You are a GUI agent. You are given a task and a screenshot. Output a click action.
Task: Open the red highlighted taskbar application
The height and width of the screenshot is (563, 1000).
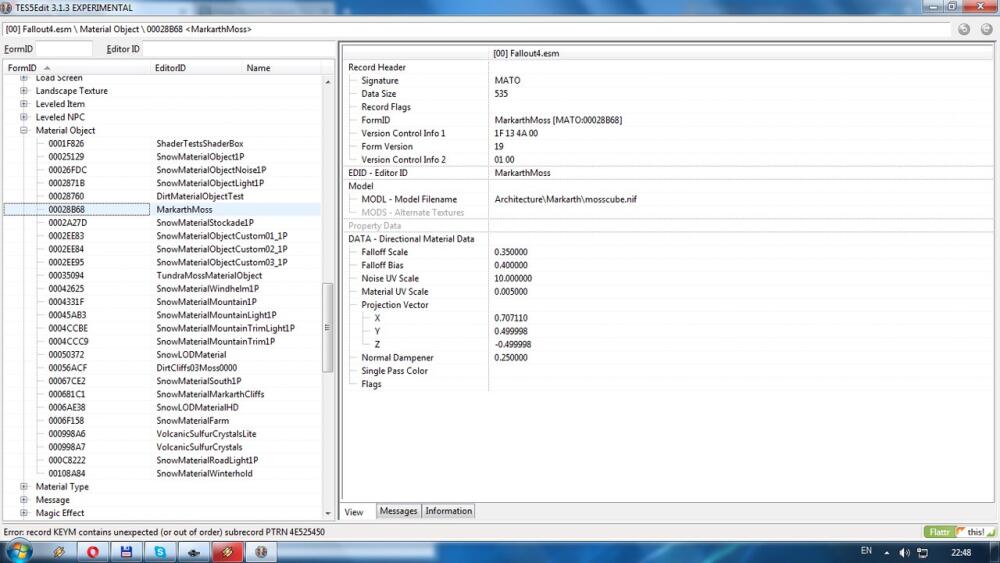point(227,552)
